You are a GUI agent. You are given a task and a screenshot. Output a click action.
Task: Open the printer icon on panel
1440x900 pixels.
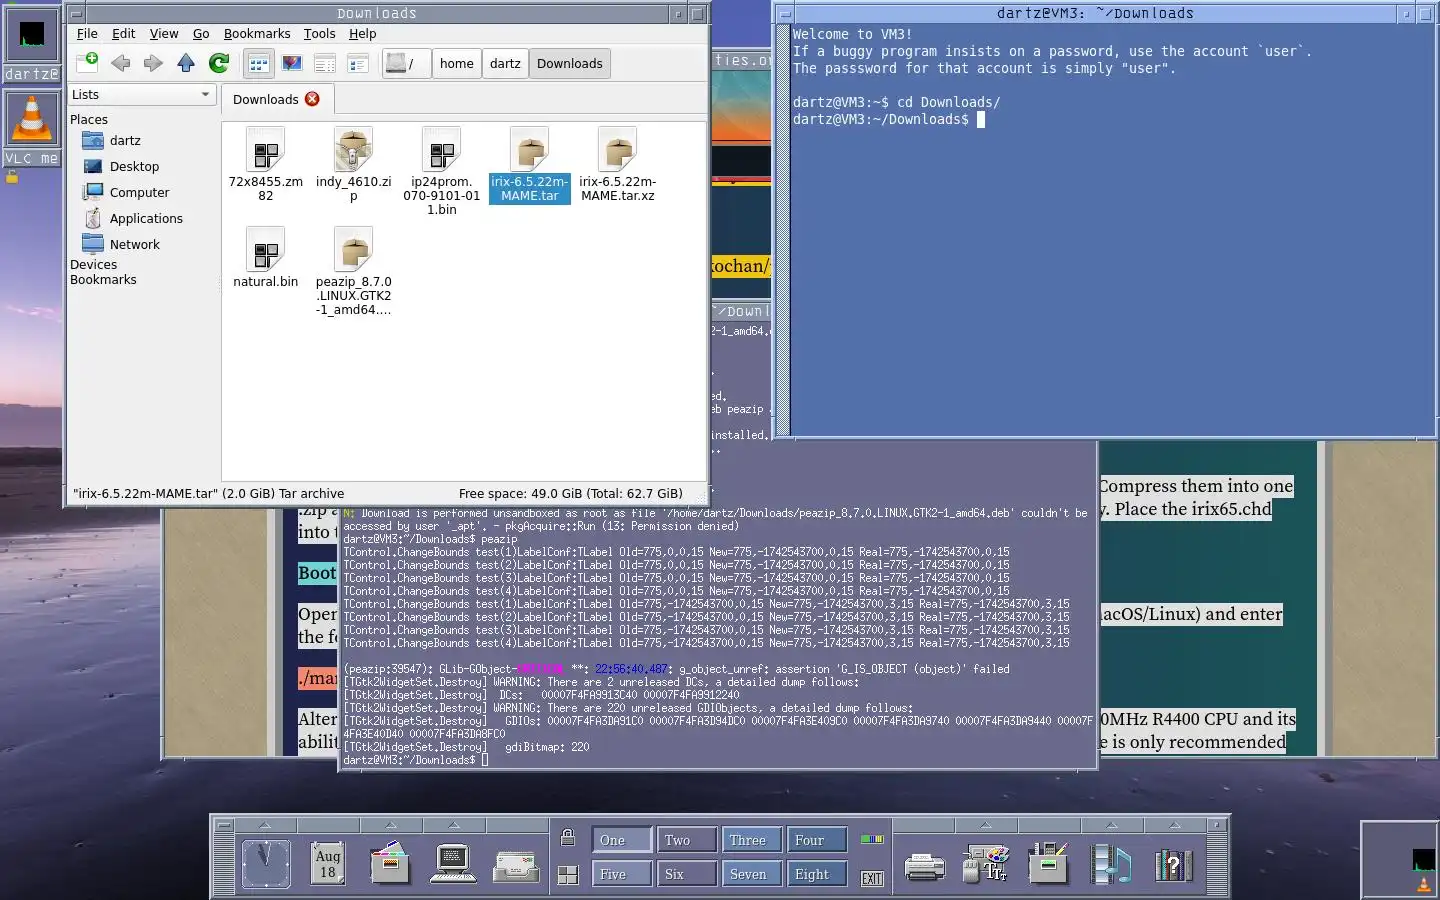pyautogui.click(x=924, y=866)
